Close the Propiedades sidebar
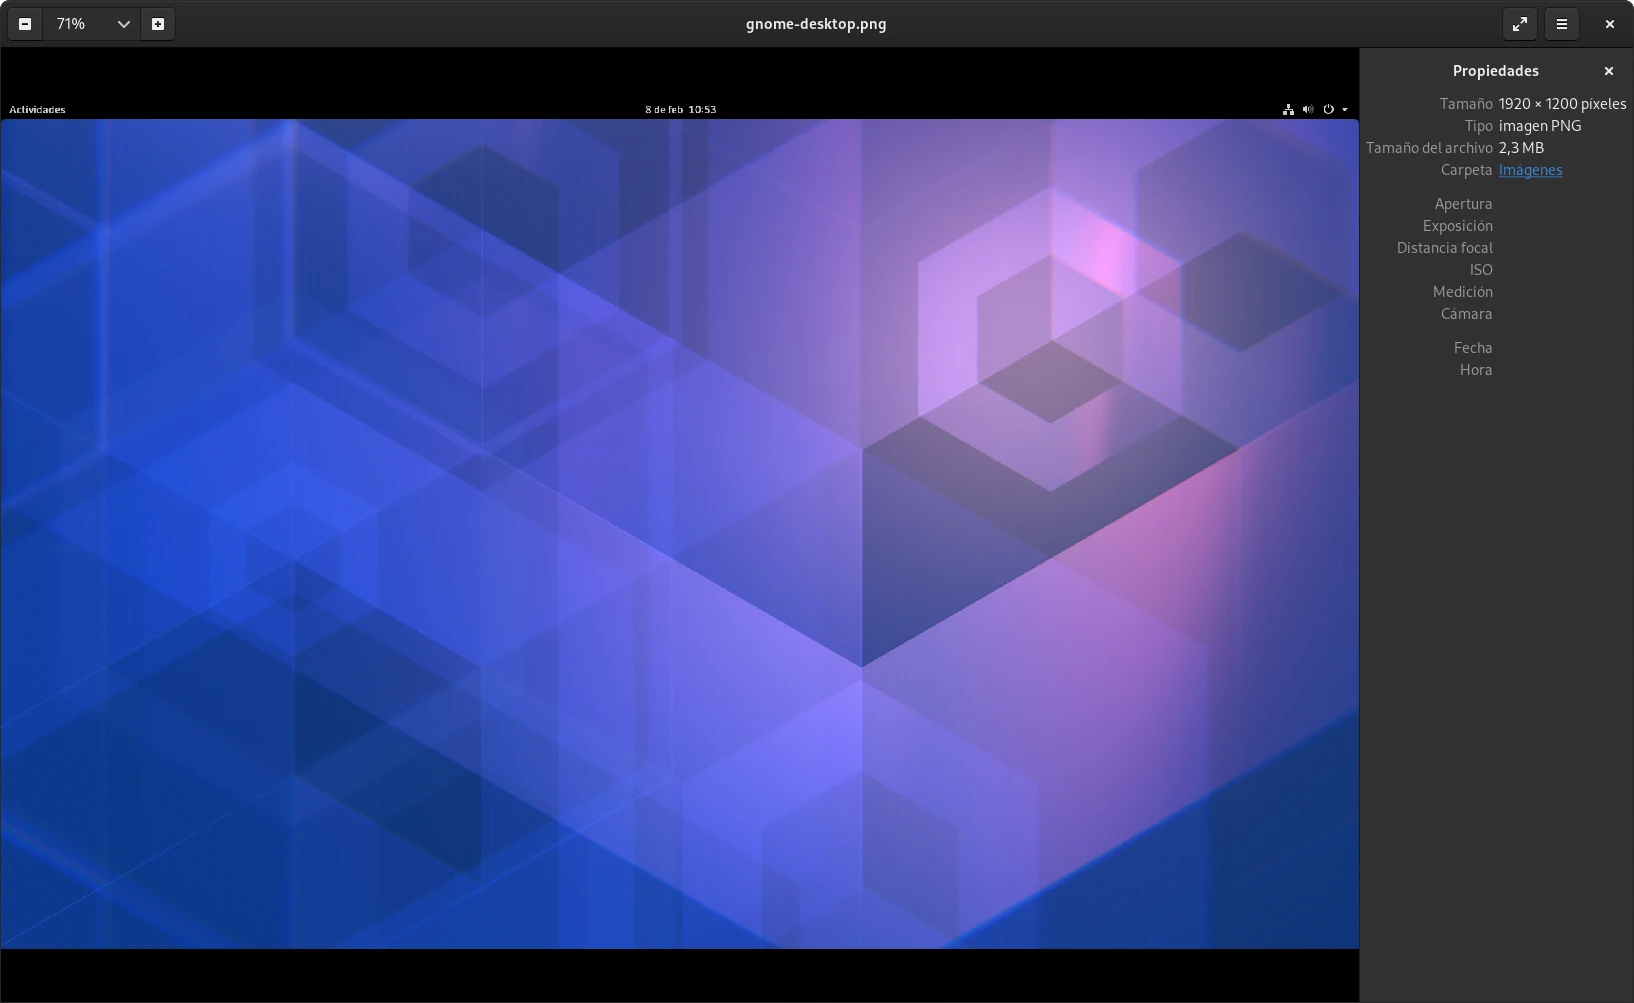The width and height of the screenshot is (1634, 1003). [x=1608, y=71]
